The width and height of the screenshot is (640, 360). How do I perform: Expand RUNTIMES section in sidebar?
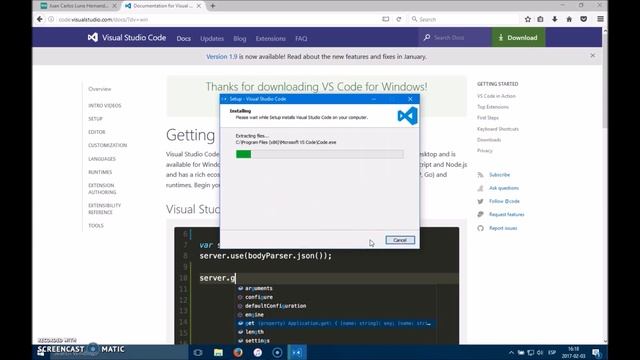pos(100,172)
